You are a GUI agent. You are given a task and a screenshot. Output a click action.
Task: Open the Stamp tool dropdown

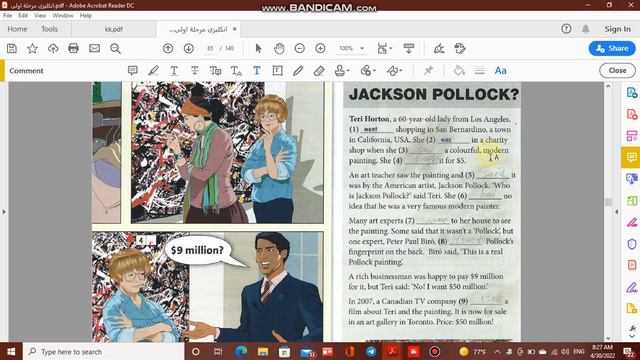(x=342, y=71)
